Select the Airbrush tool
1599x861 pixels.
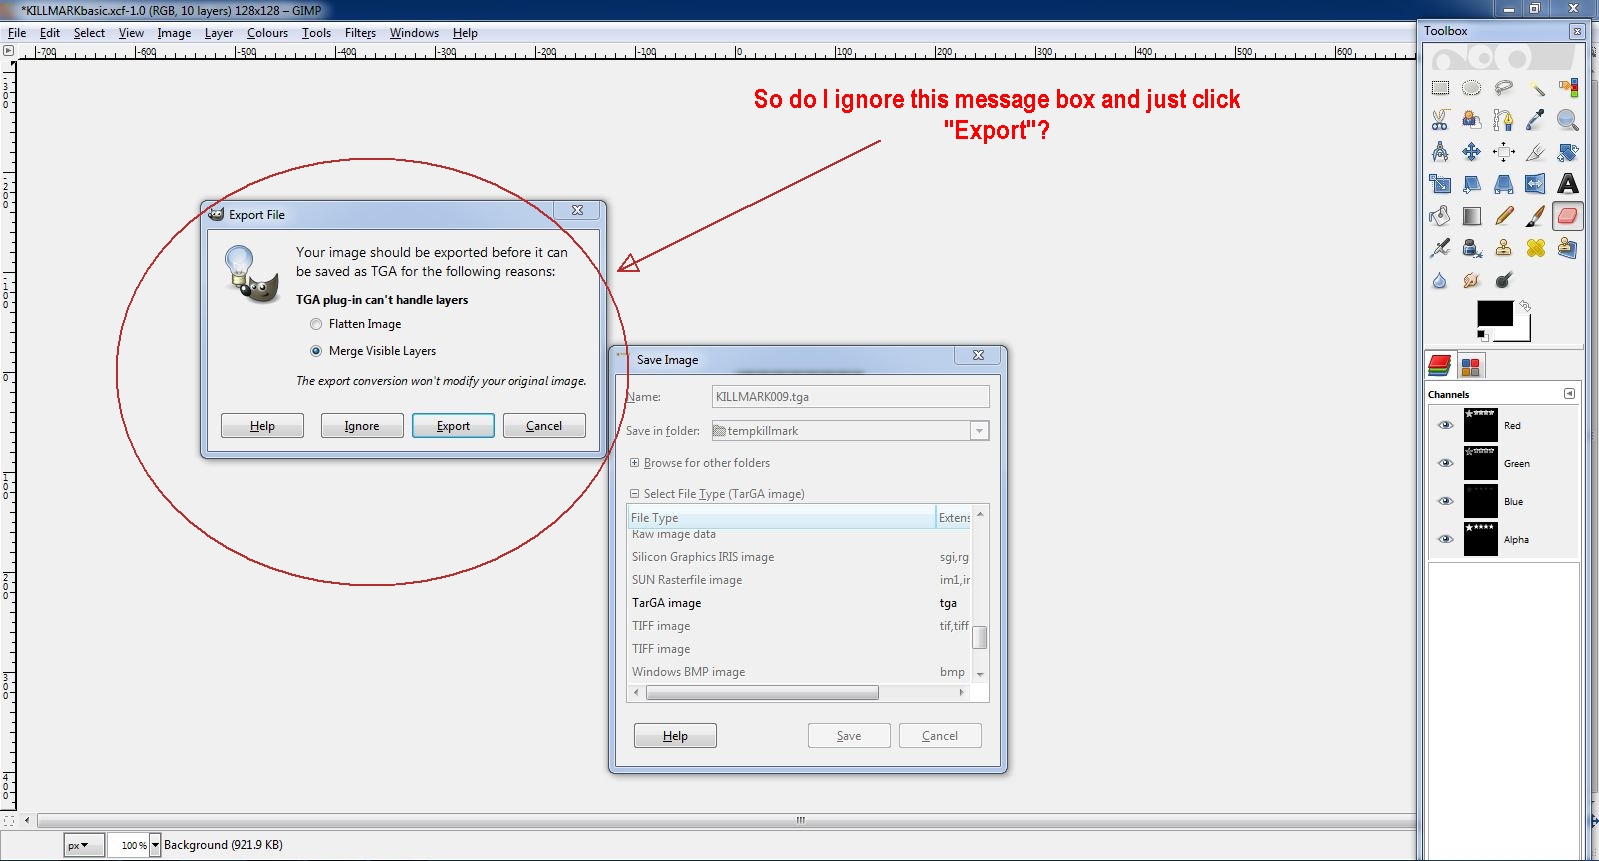[1440, 248]
